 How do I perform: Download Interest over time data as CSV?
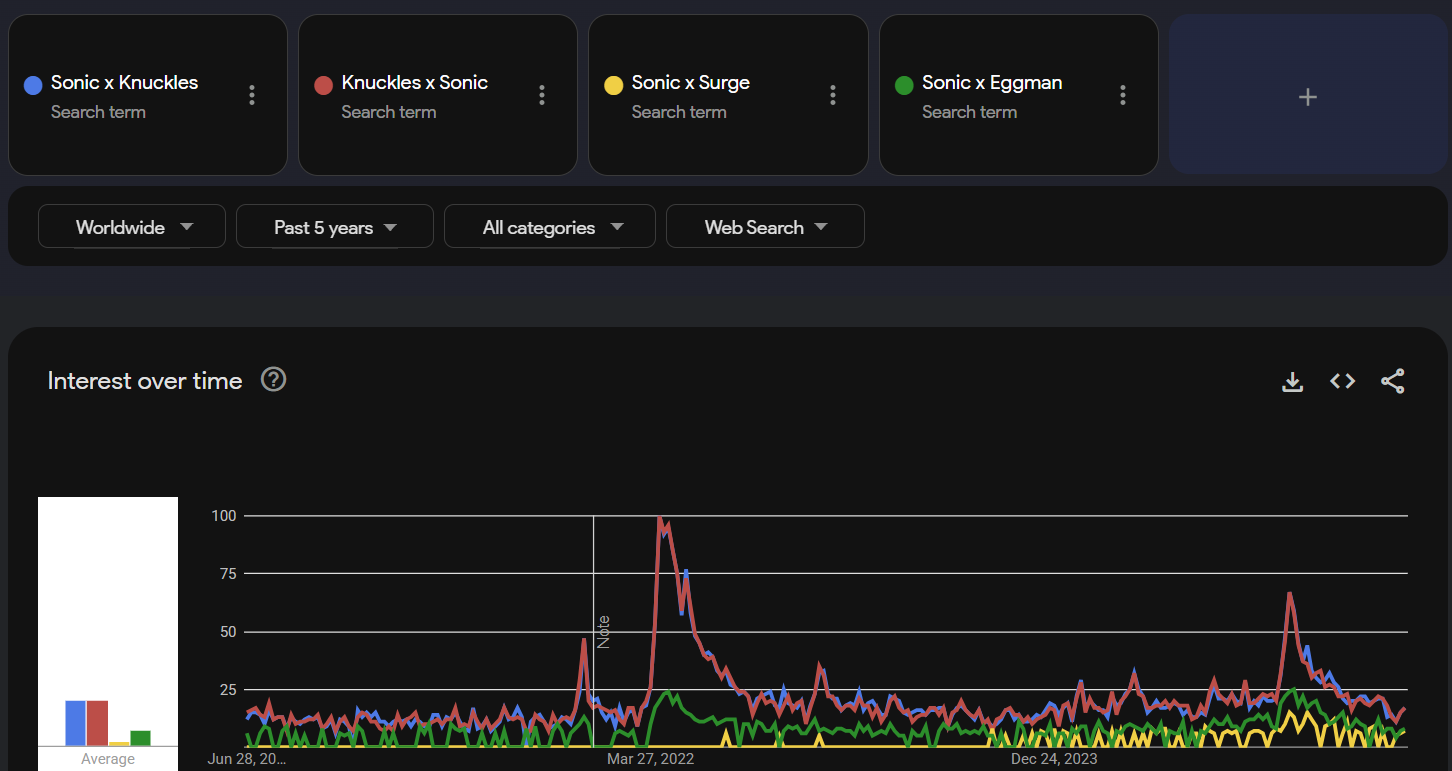click(x=1293, y=381)
